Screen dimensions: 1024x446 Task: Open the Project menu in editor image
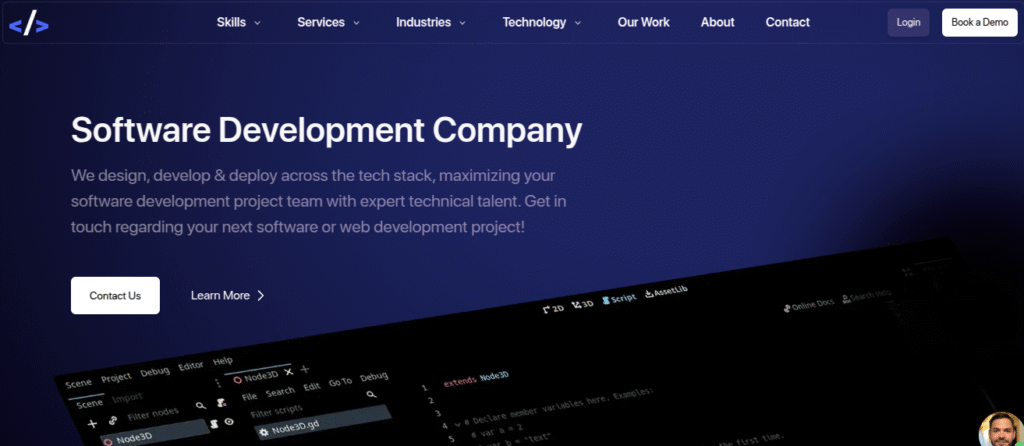[116, 377]
